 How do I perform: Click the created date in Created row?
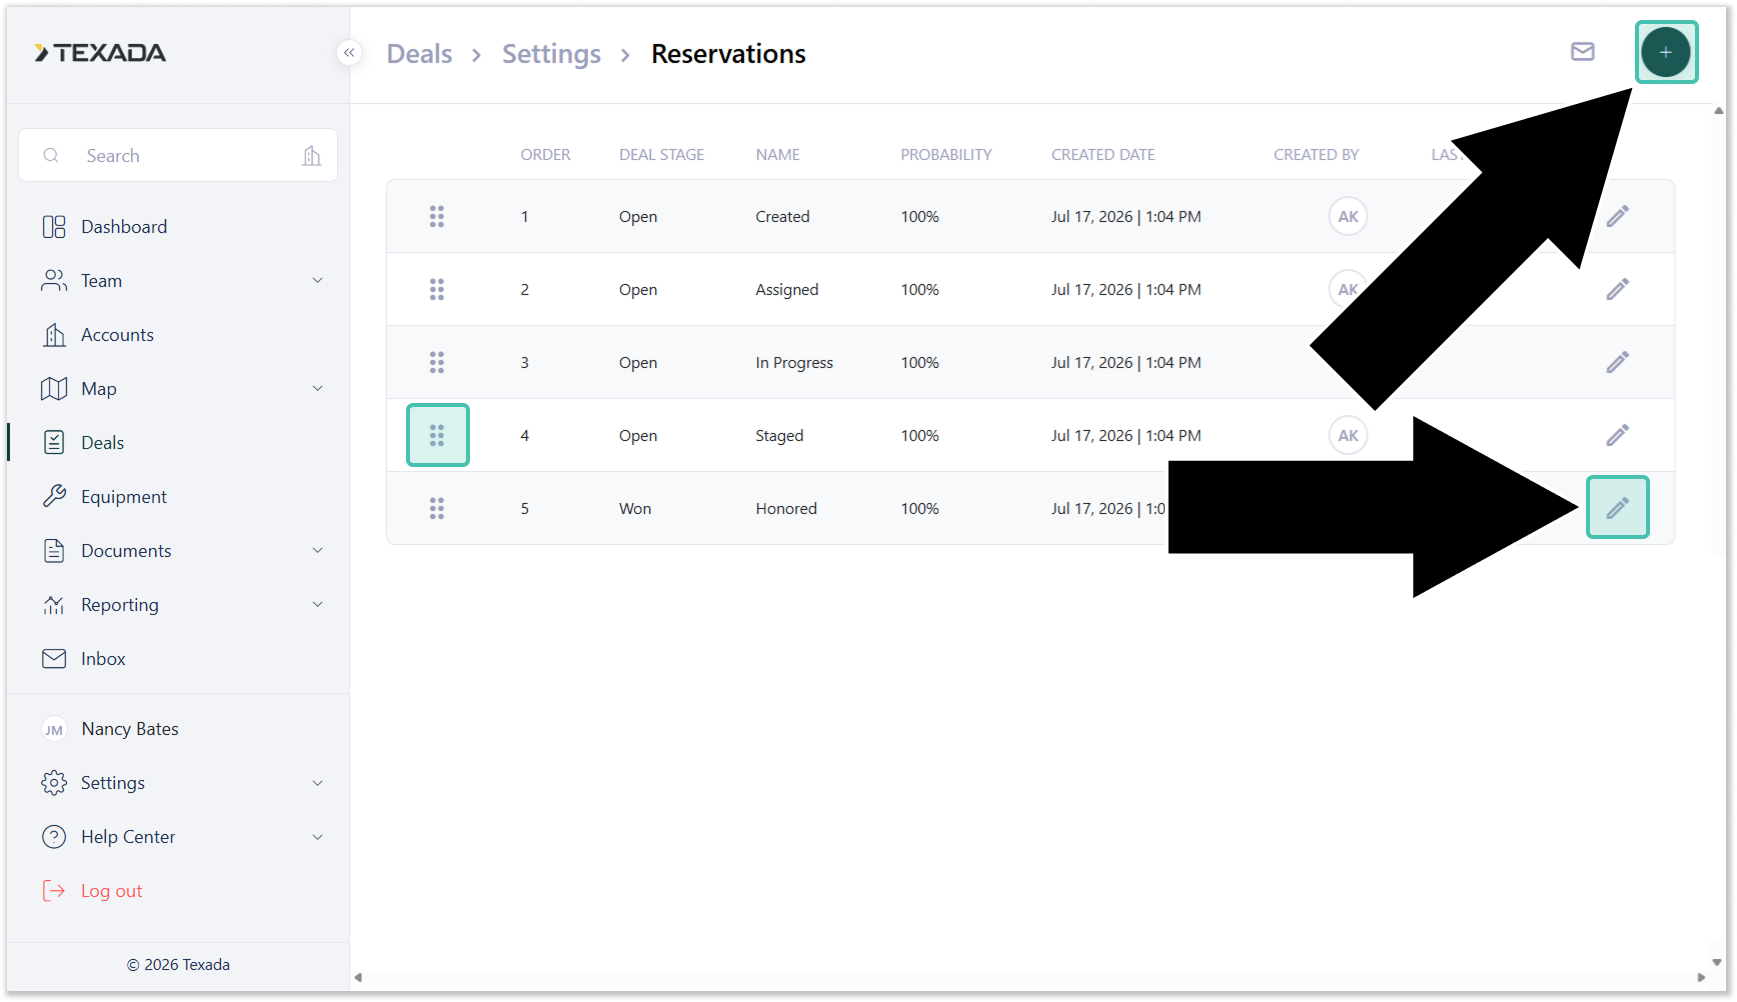click(1126, 217)
